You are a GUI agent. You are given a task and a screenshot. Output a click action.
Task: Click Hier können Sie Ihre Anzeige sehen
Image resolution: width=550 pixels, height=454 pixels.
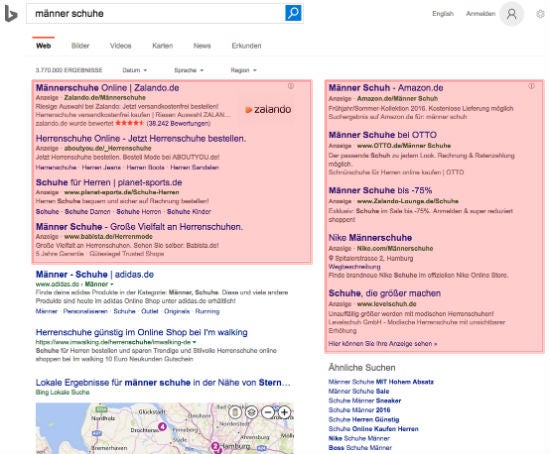point(383,343)
